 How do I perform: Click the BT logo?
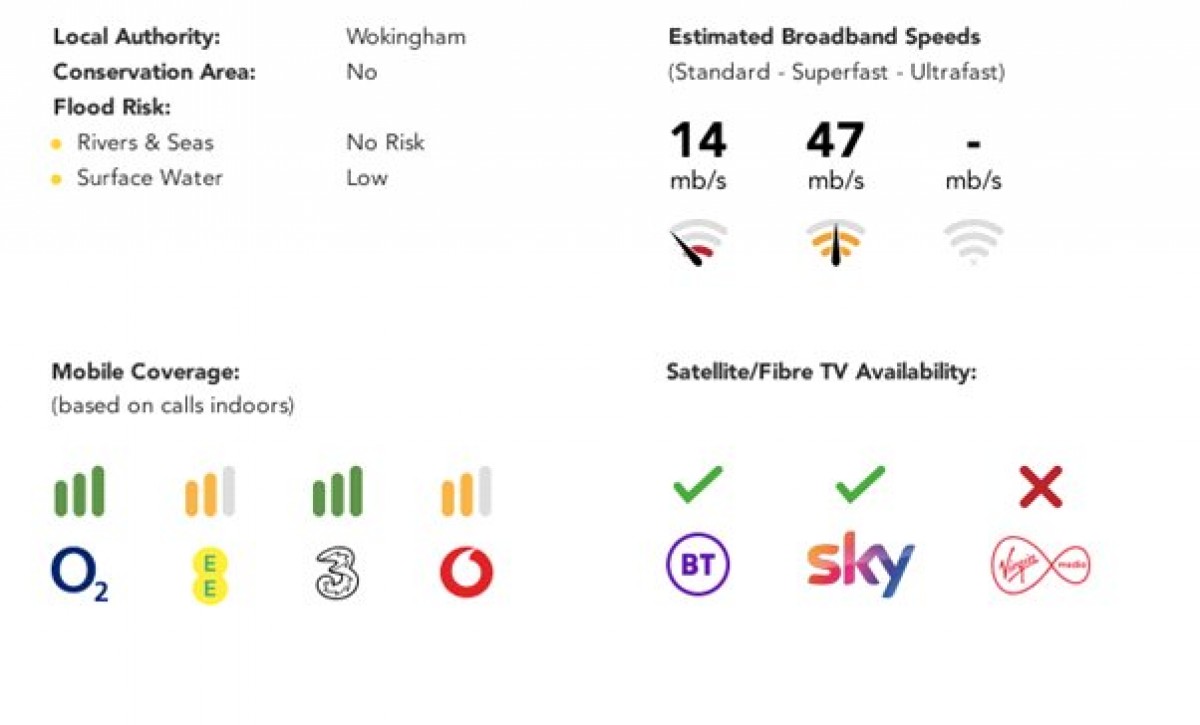[x=697, y=566]
